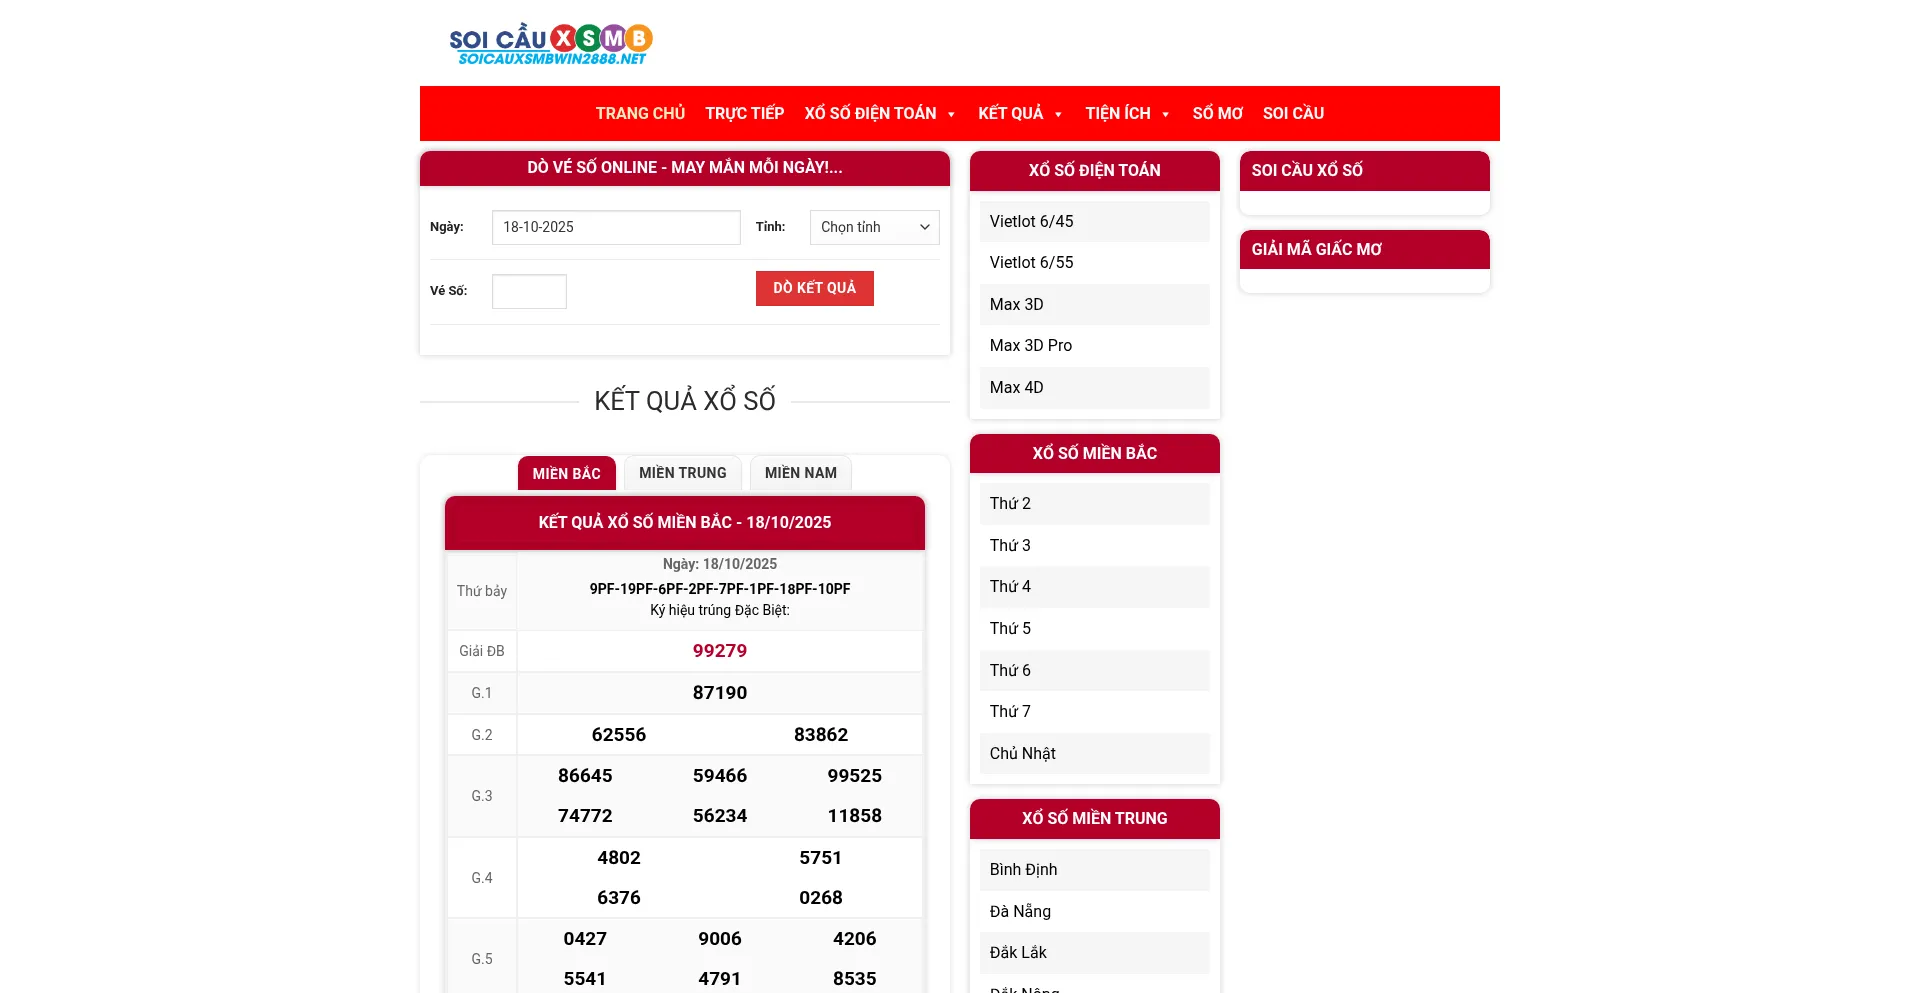1920x993 pixels.
Task: Focus the Vé Số ticket number field
Action: [x=529, y=291]
